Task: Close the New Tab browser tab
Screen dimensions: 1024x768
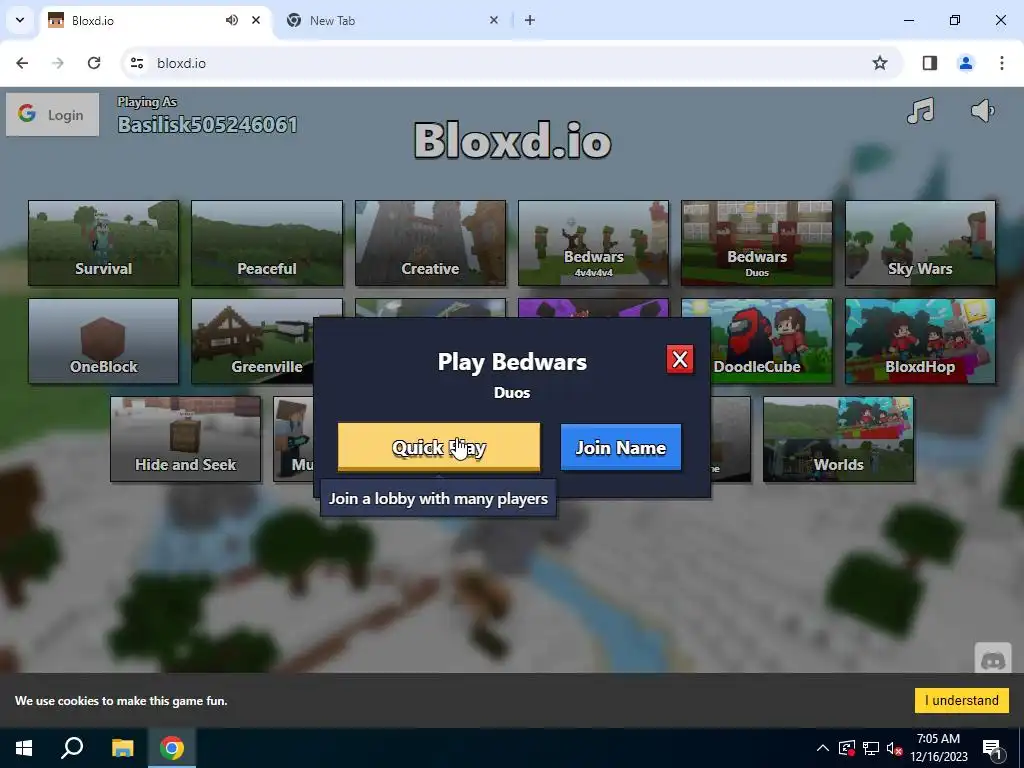Action: [x=494, y=20]
